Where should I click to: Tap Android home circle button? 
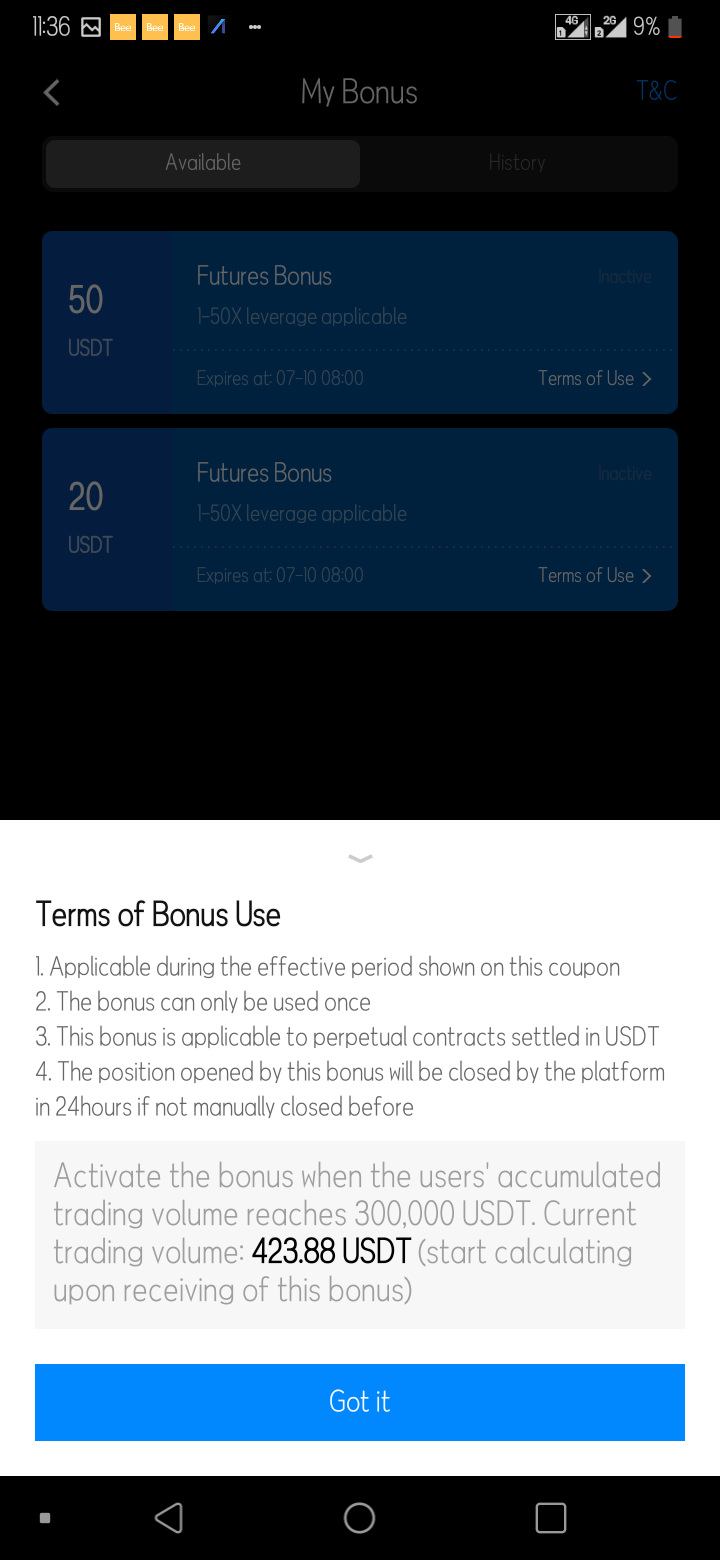point(359,1518)
